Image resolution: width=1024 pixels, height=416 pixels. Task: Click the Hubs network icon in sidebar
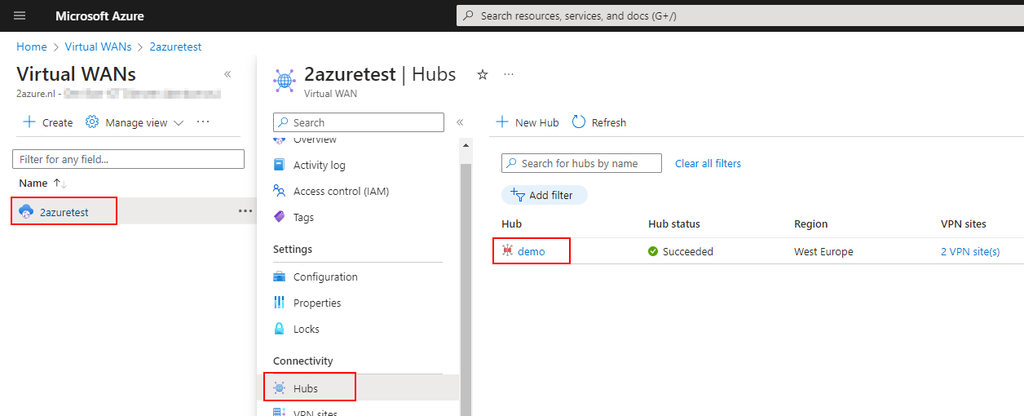click(x=280, y=388)
